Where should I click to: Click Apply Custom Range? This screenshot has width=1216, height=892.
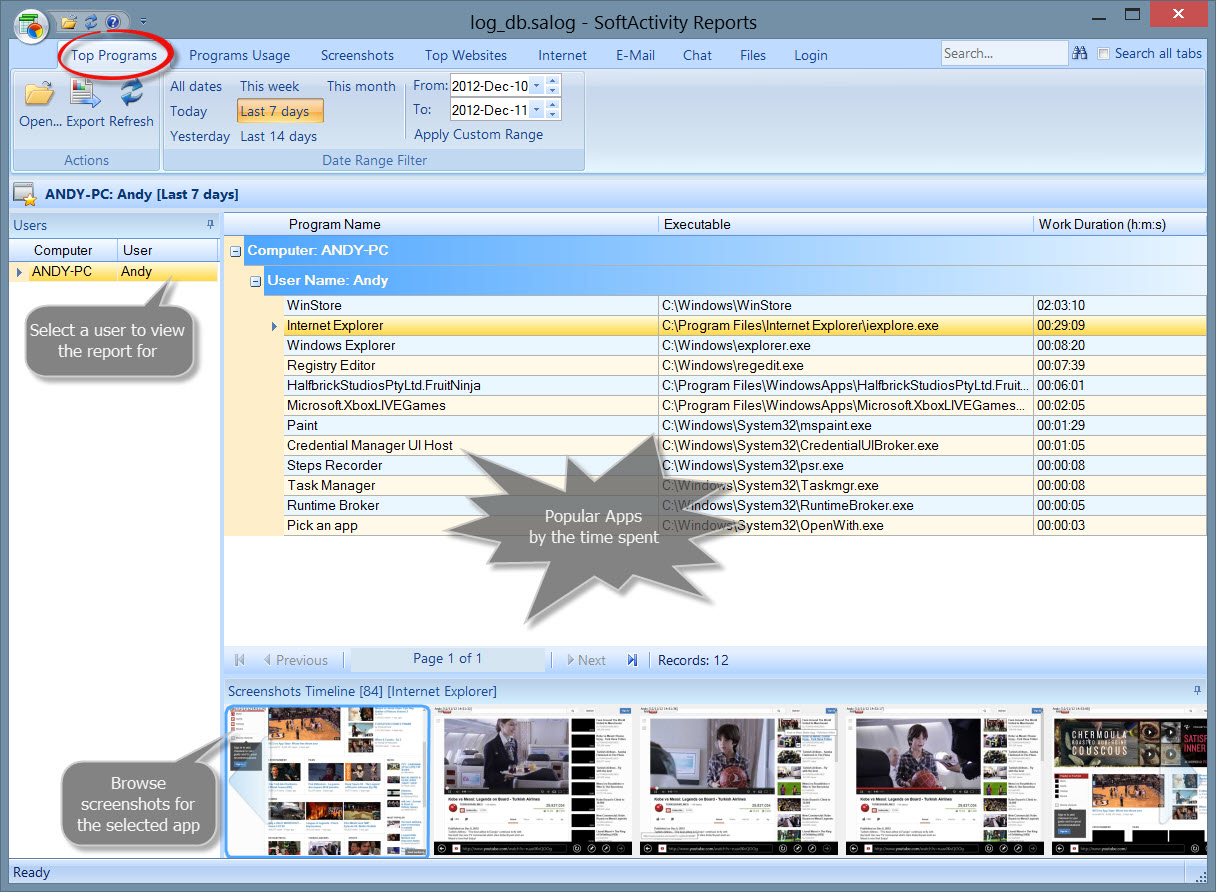(479, 134)
